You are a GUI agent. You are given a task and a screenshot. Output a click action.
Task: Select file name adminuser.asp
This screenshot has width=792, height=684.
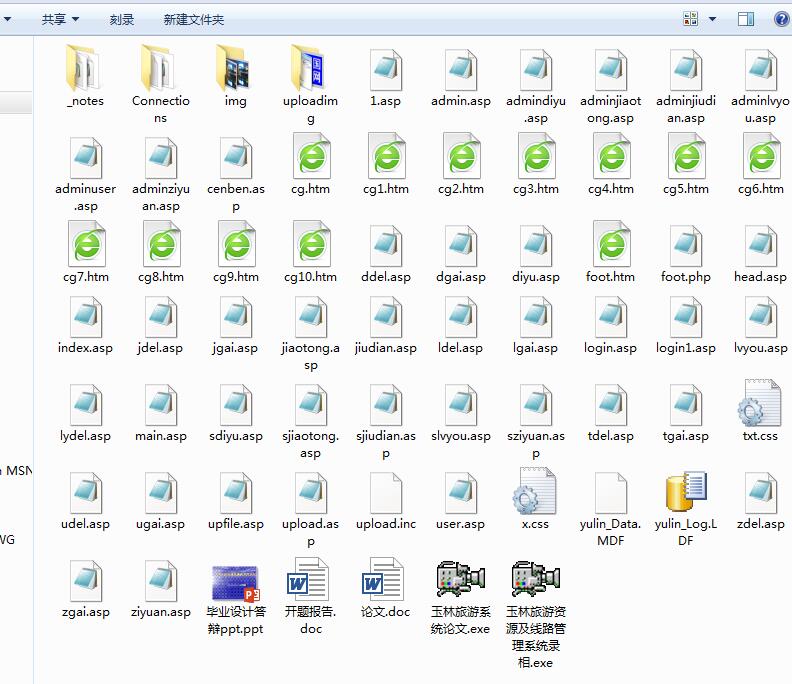85,197
